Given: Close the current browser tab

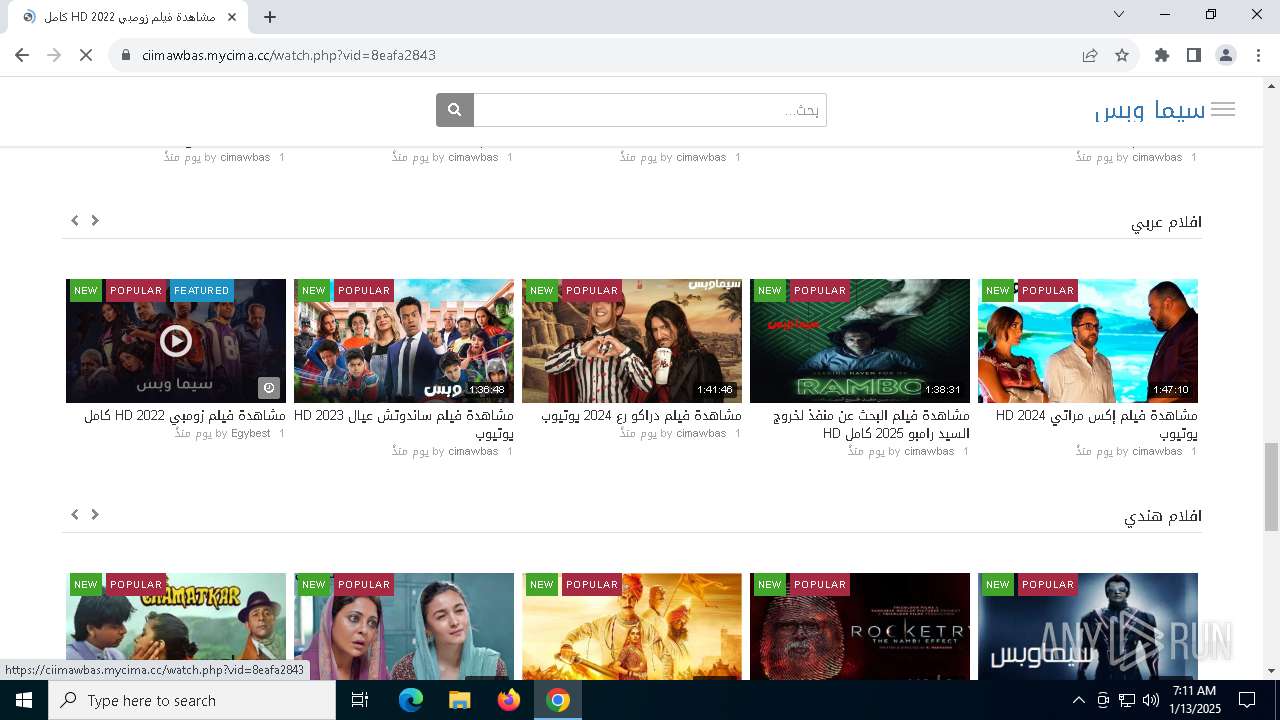Looking at the screenshot, I should pyautogui.click(x=232, y=17).
